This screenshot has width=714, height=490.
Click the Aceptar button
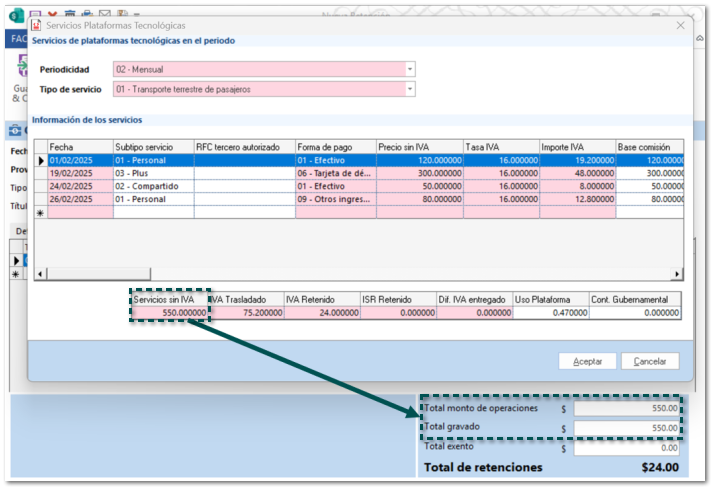[587, 361]
